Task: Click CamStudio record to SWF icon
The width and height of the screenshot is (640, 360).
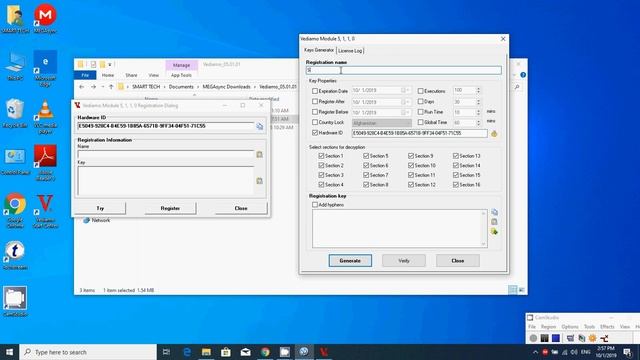Action: (x=604, y=338)
